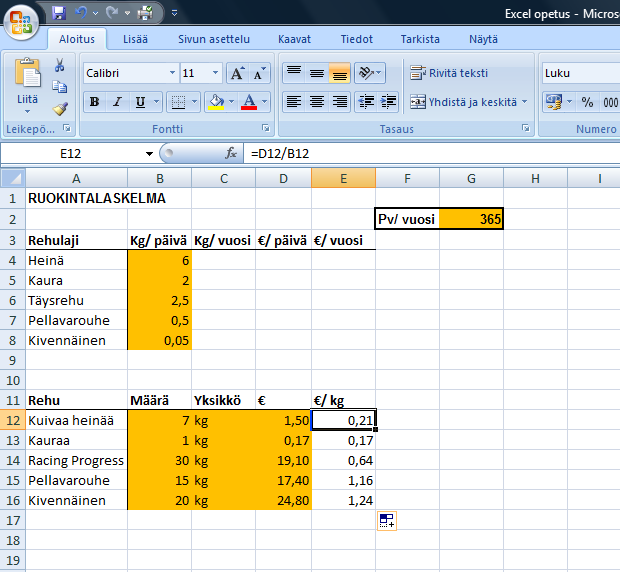Select cell G2 containing 365
The width and height of the screenshot is (620, 572).
(471, 219)
